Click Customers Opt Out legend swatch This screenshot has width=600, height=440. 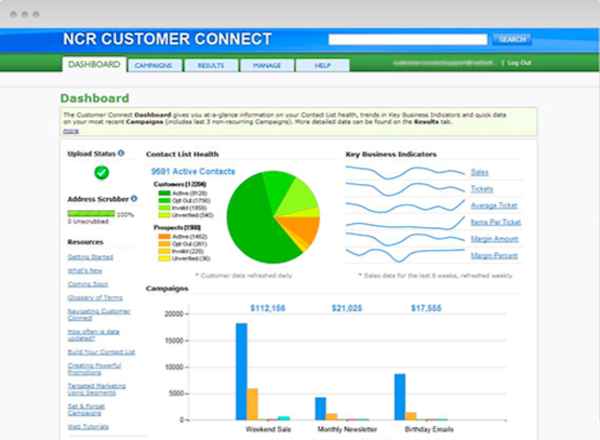165,200
